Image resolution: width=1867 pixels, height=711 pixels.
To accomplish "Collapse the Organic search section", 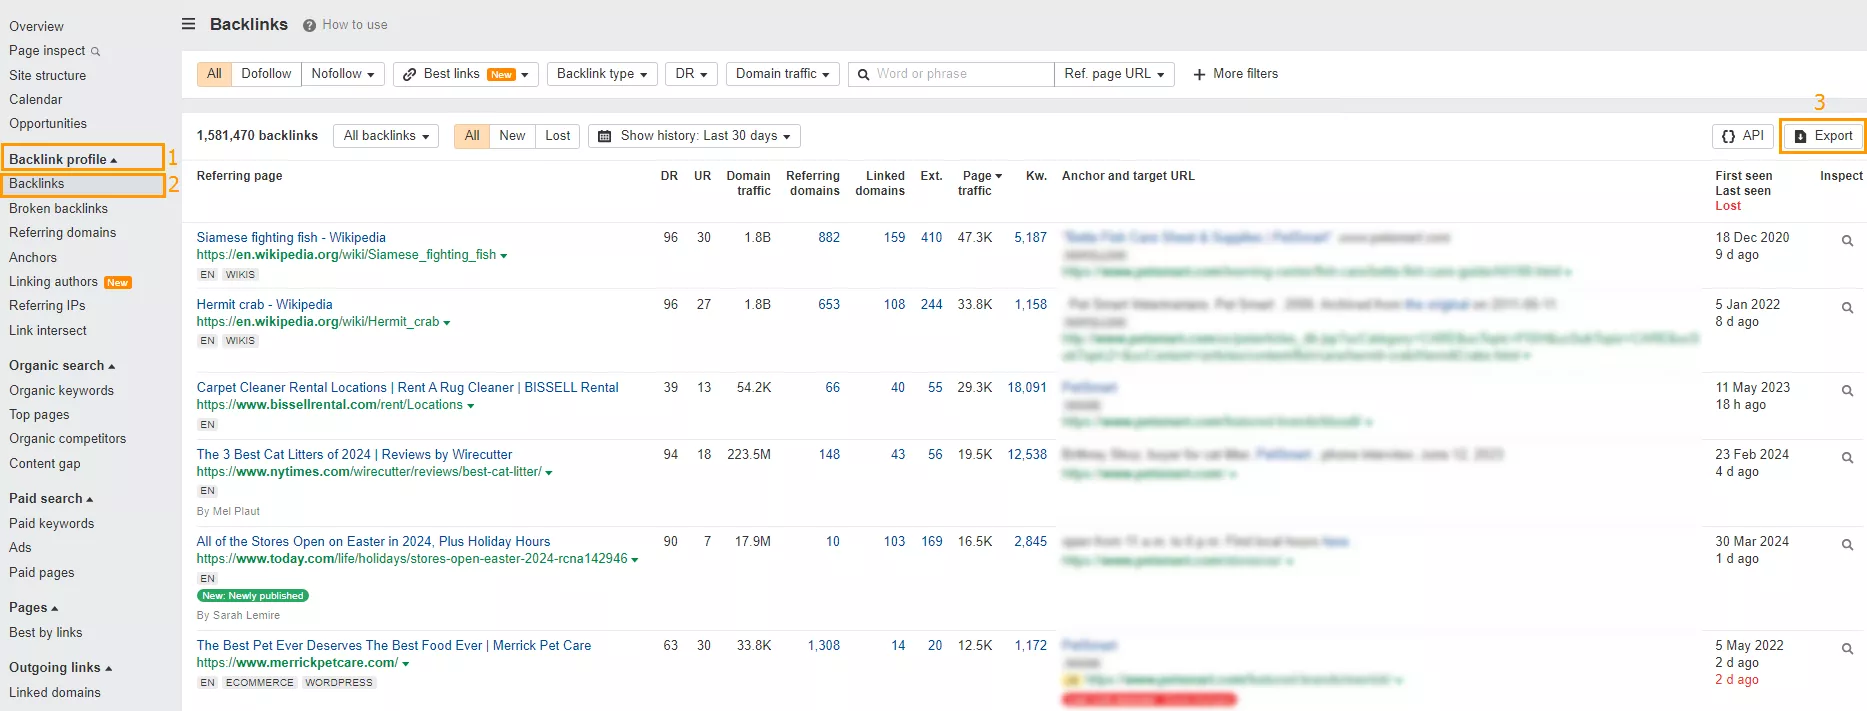I will tap(62, 366).
